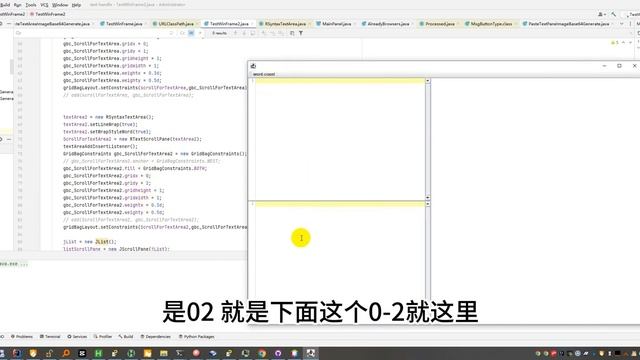Click the upper scrollbar up arrow
This screenshot has height=360, width=640.
coord(427,81)
